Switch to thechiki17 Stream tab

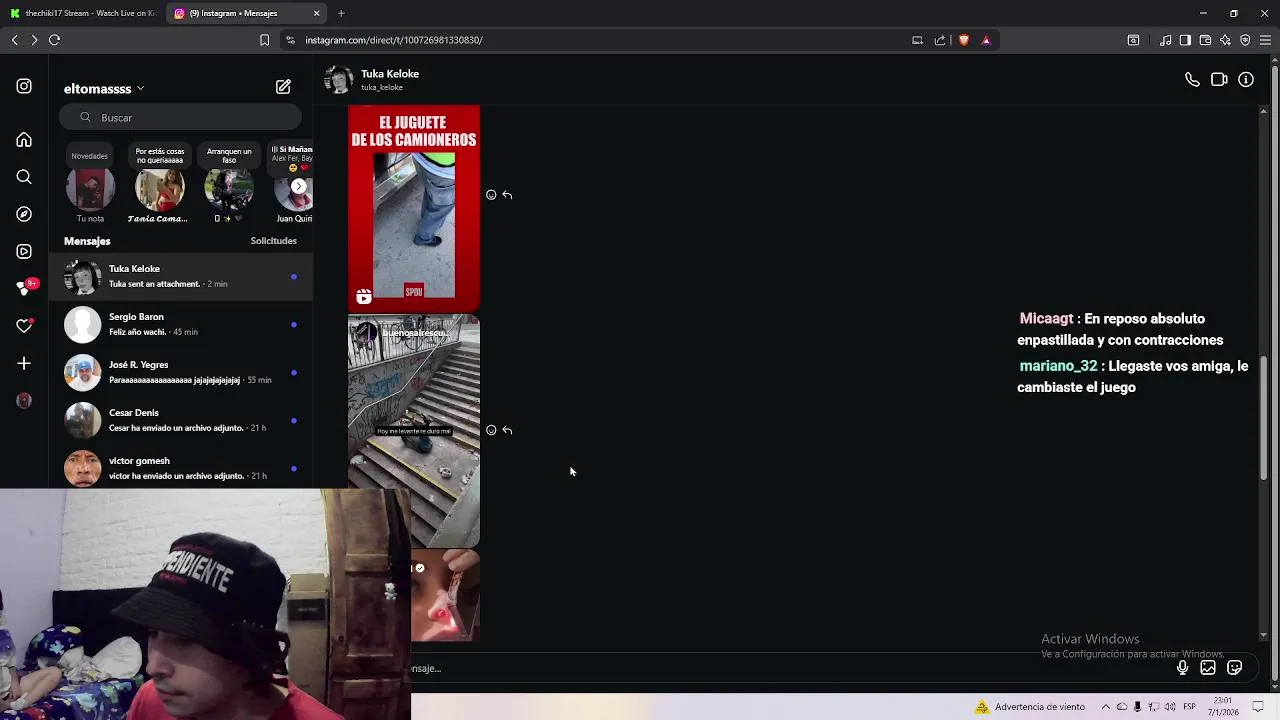82,13
